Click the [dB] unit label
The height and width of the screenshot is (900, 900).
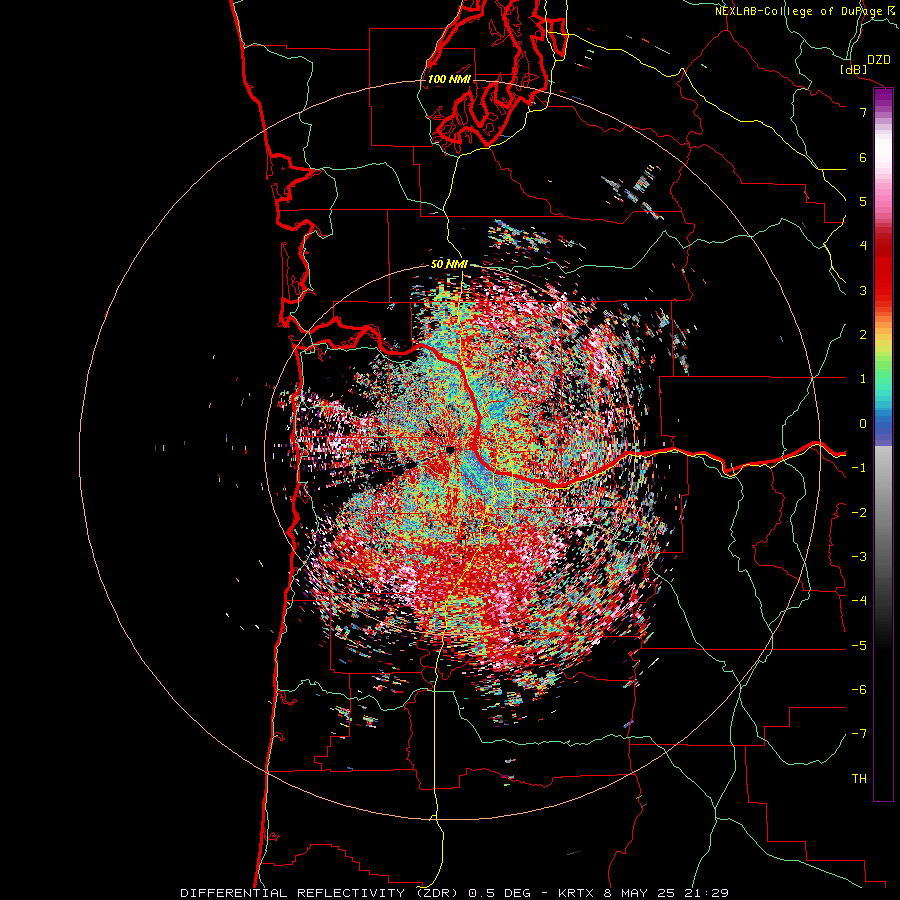tap(854, 69)
